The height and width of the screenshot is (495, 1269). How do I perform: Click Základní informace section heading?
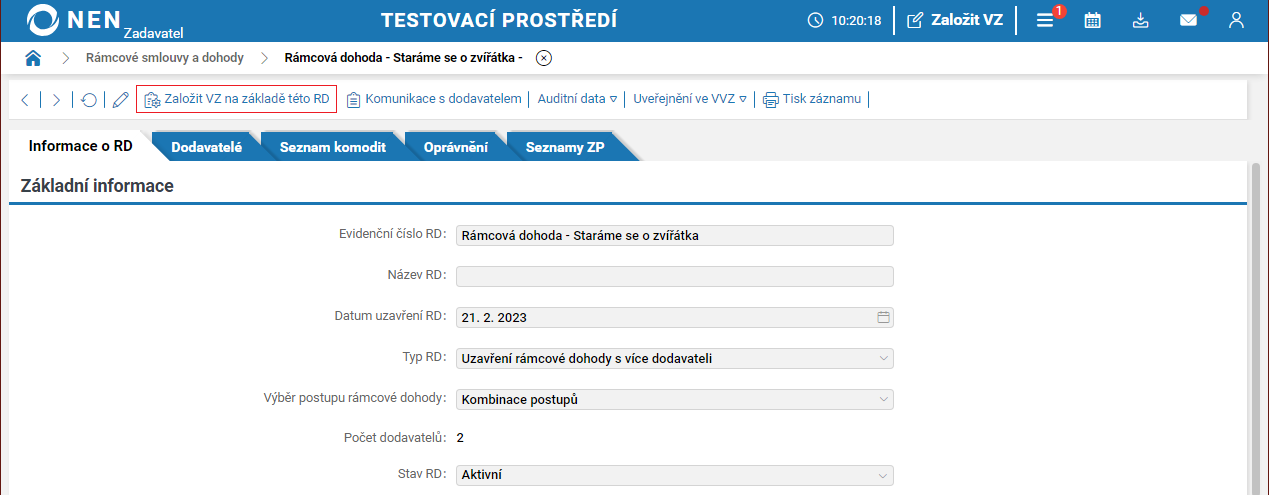point(97,185)
